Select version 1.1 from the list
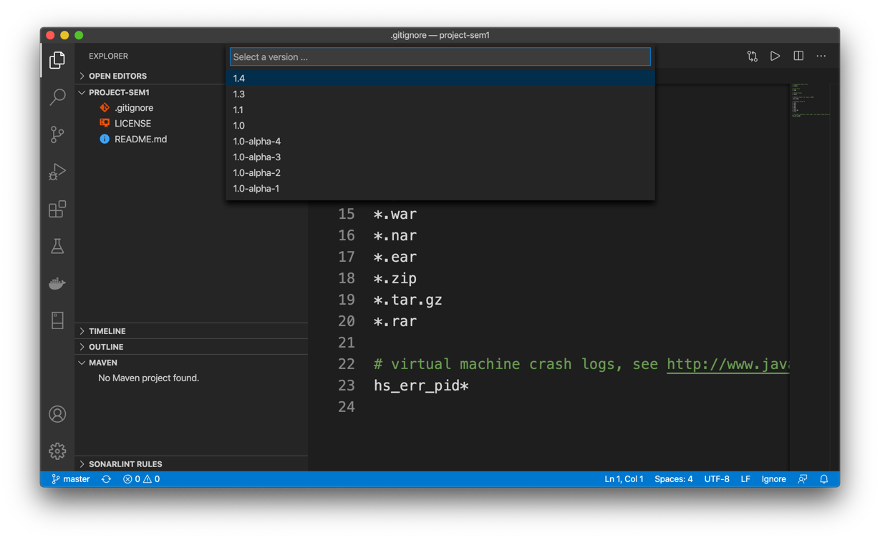Image resolution: width=880 pixels, height=540 pixels. 440,109
